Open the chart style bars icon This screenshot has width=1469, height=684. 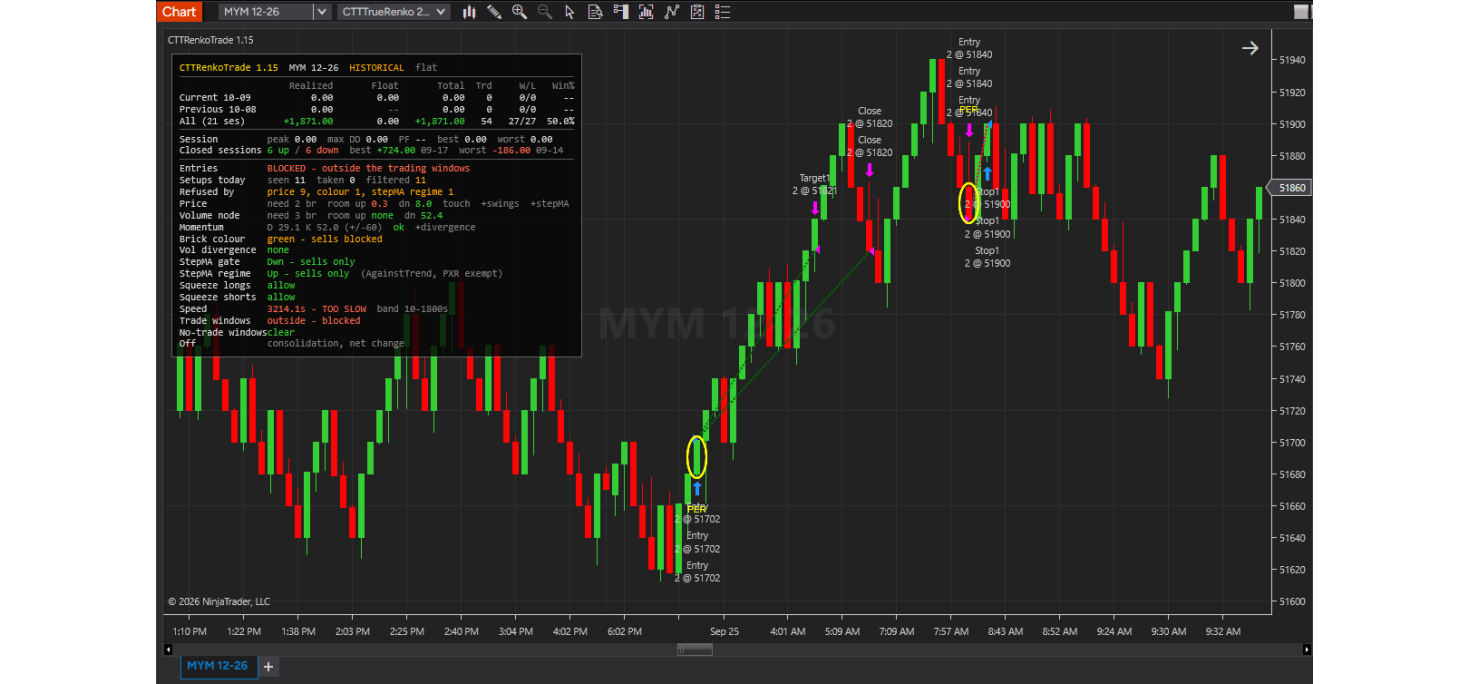468,12
